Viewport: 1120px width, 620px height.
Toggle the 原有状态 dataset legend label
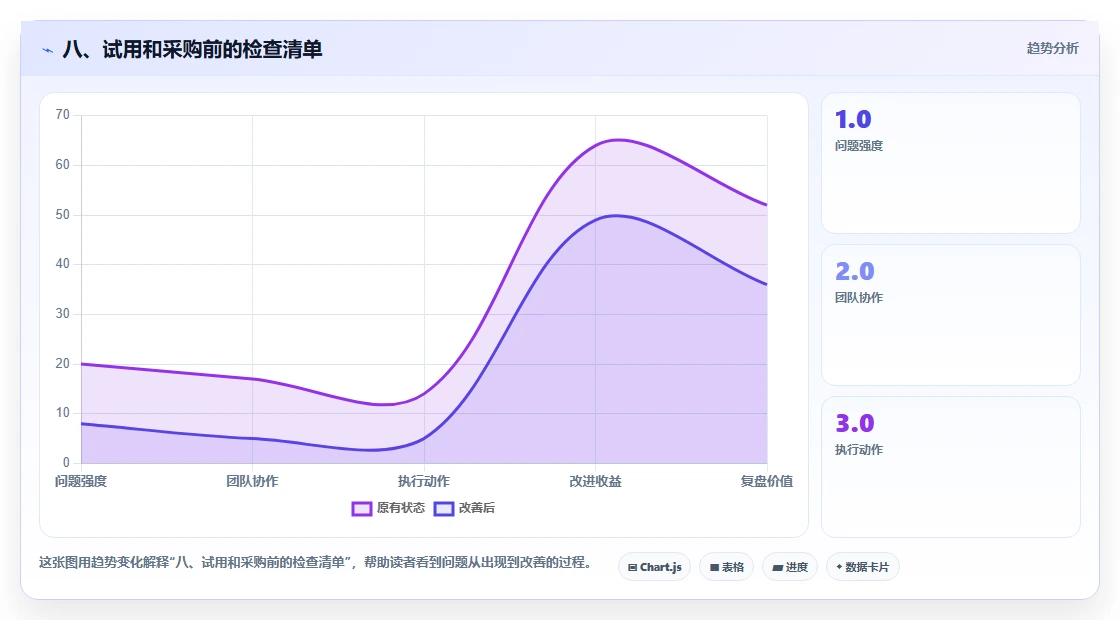coord(401,508)
